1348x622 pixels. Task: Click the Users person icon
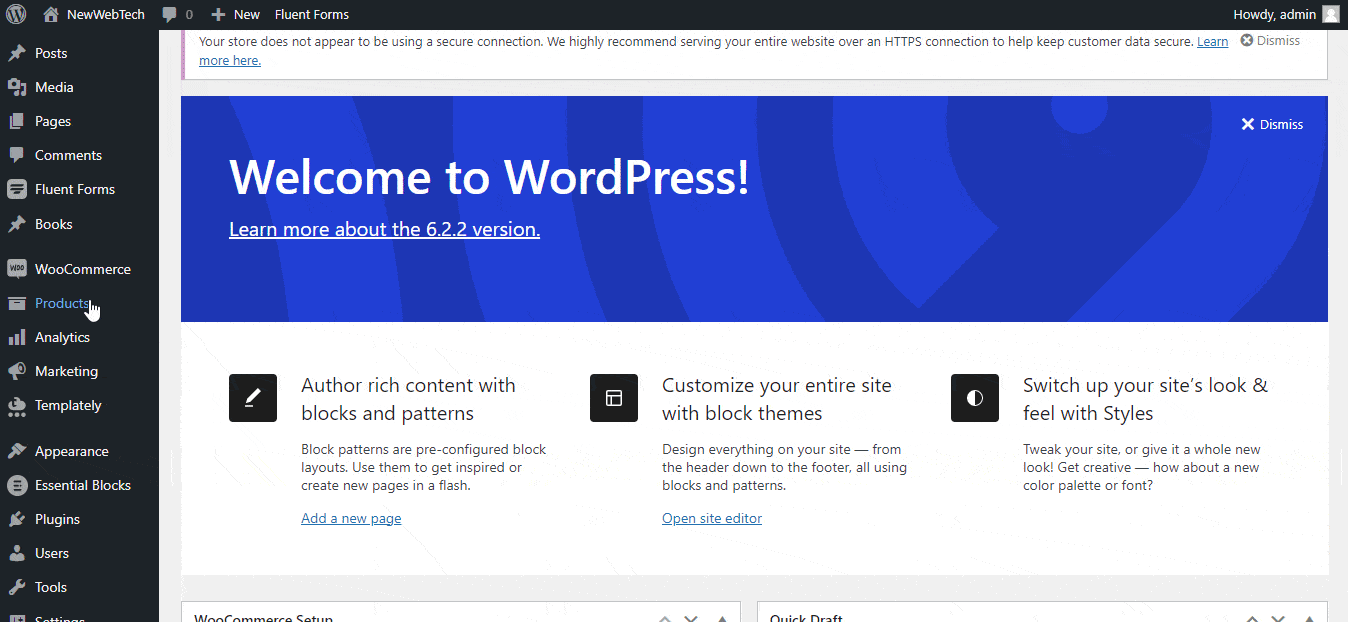pos(17,553)
